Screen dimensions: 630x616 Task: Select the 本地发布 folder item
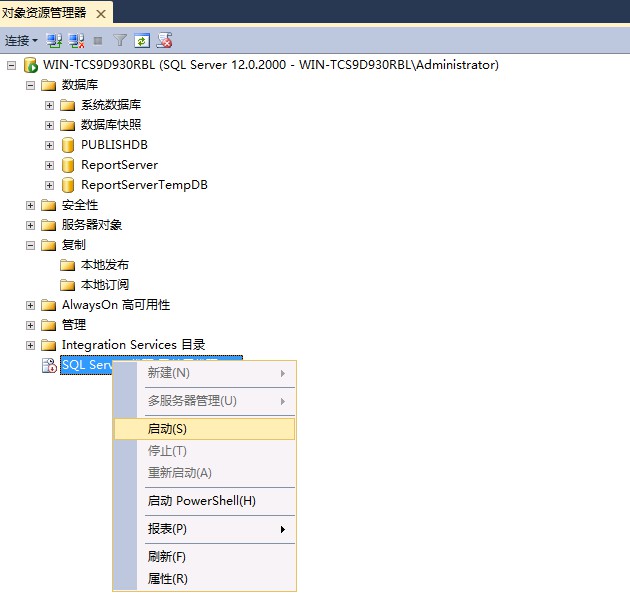(x=104, y=265)
